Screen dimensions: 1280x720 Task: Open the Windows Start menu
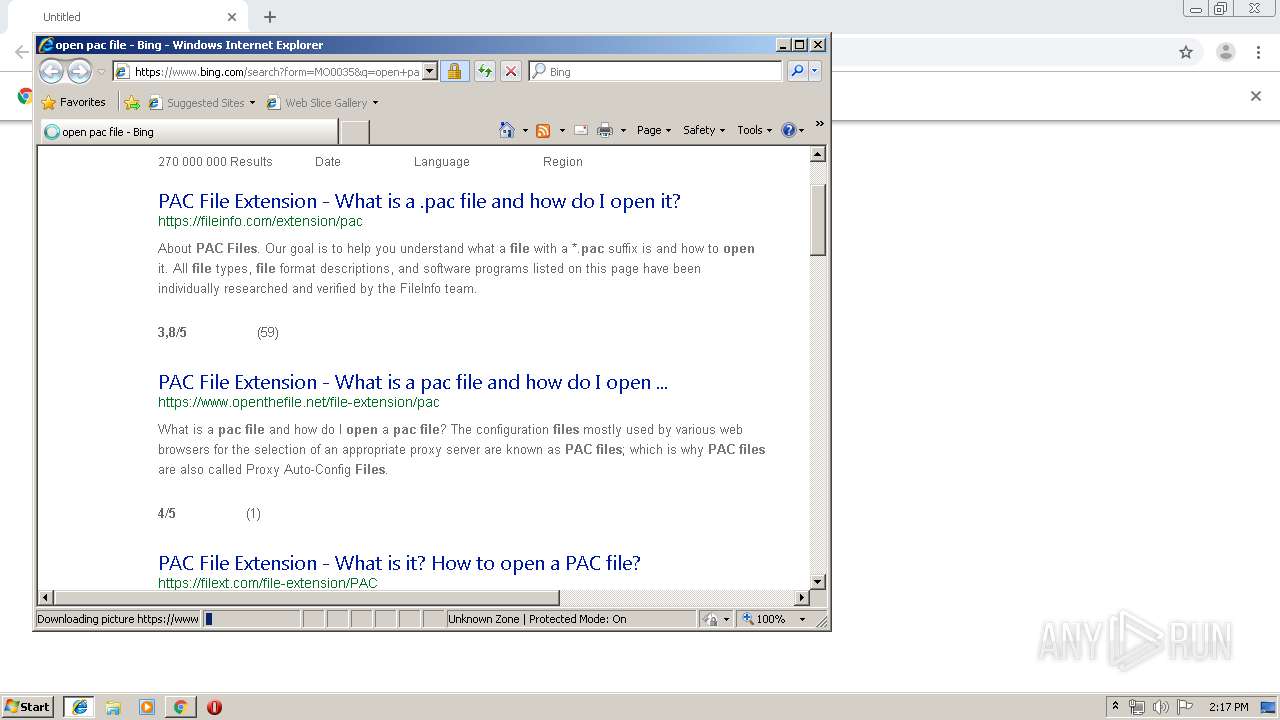coord(27,706)
